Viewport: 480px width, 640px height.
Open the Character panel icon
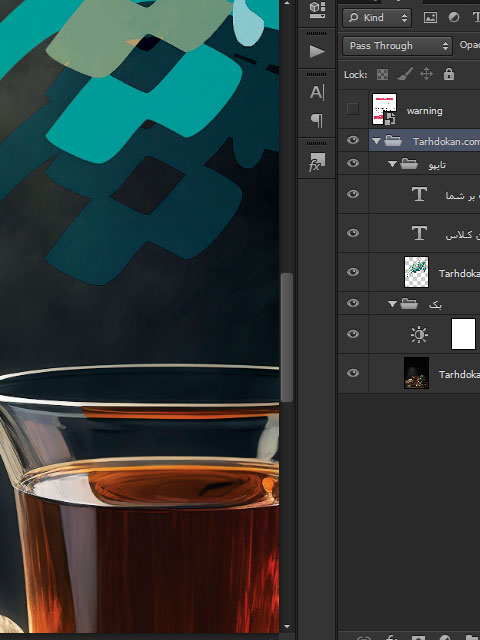pyautogui.click(x=317, y=92)
